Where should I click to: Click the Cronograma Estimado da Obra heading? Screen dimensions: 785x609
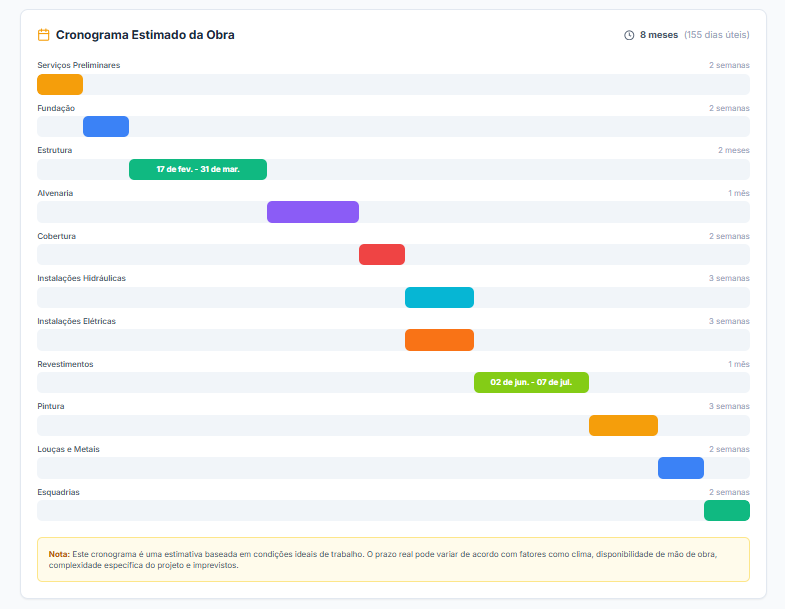point(146,35)
